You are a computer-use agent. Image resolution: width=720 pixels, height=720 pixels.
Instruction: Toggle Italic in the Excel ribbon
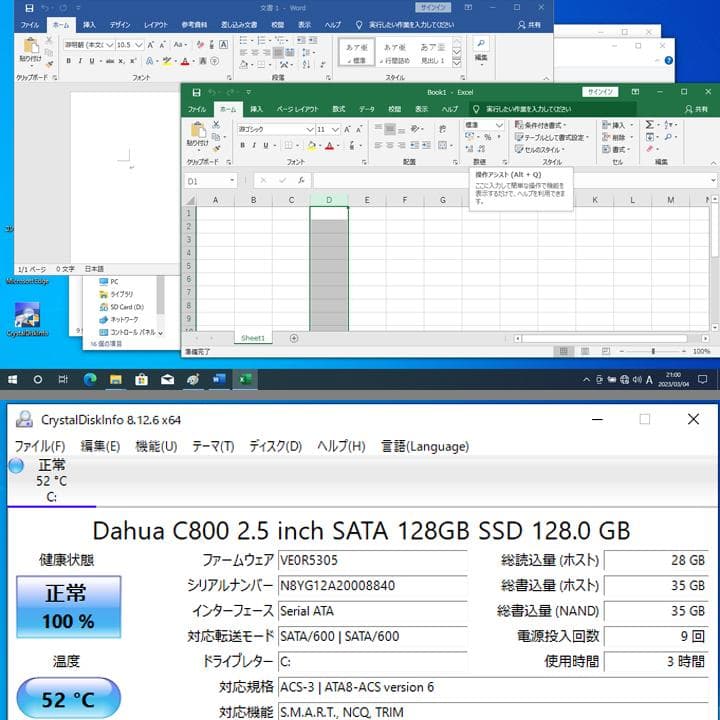pos(254,146)
